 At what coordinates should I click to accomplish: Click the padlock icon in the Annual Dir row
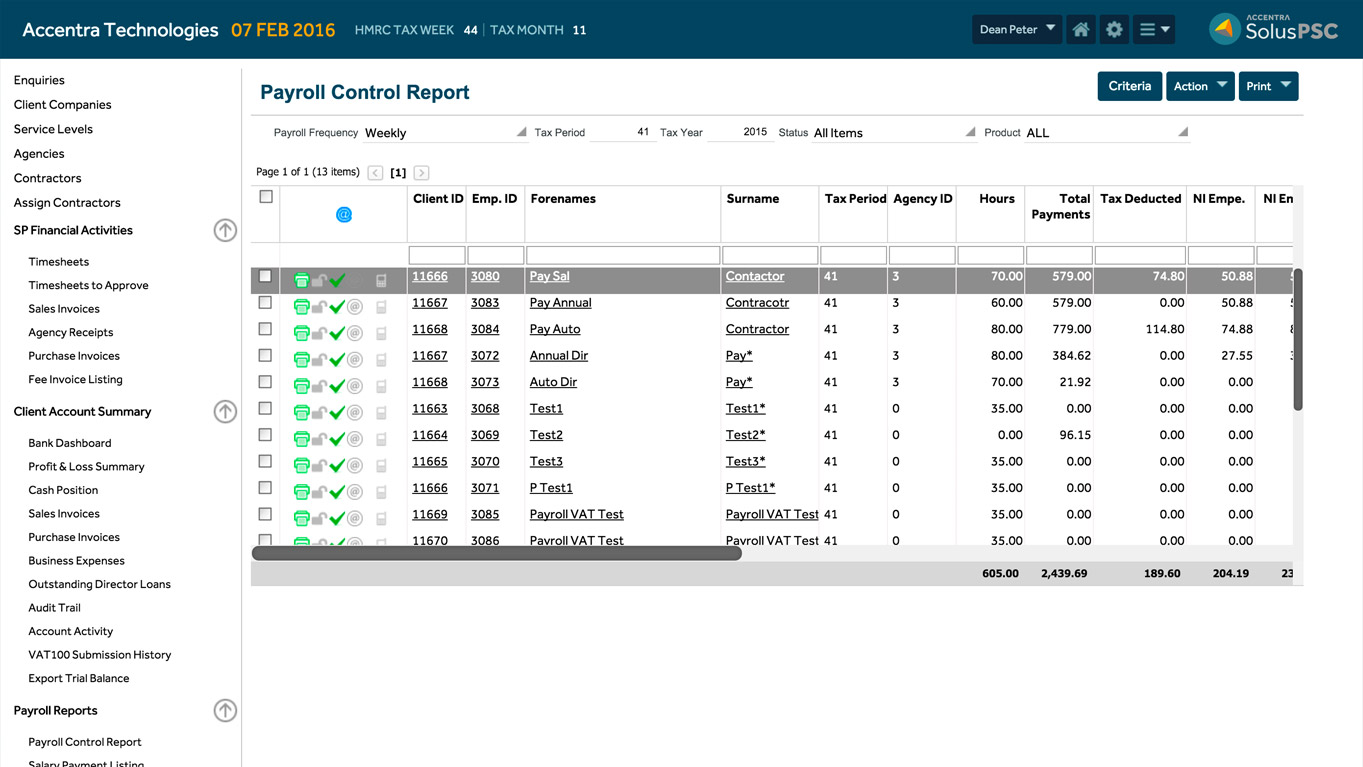point(319,359)
